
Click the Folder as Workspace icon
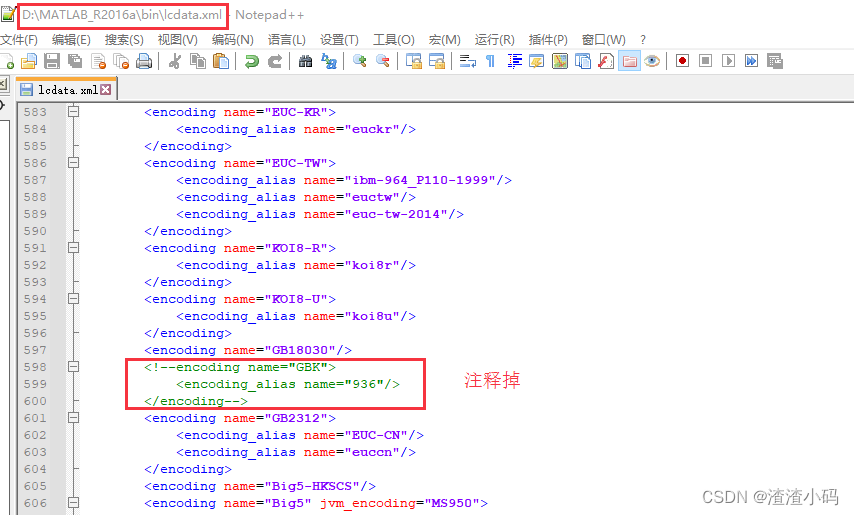(x=629, y=61)
